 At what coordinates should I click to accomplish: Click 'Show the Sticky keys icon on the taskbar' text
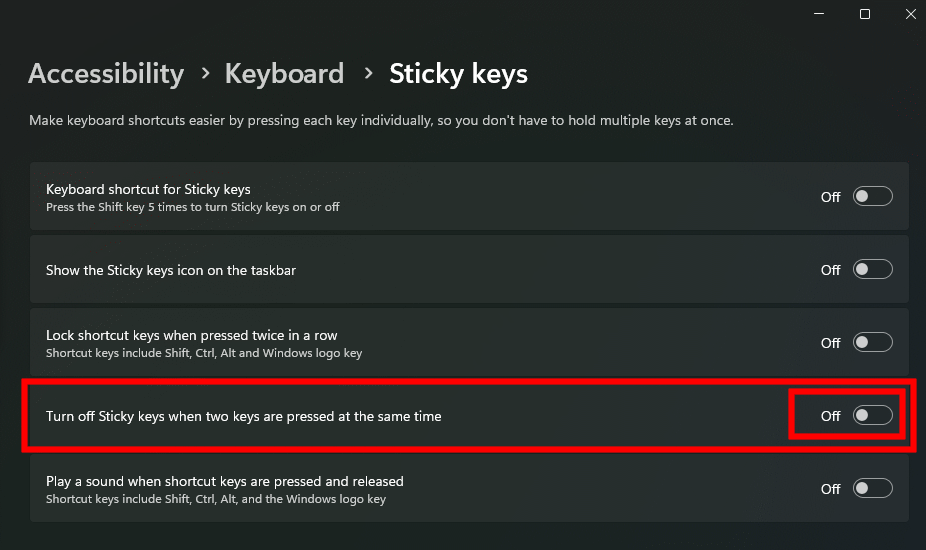(171, 270)
